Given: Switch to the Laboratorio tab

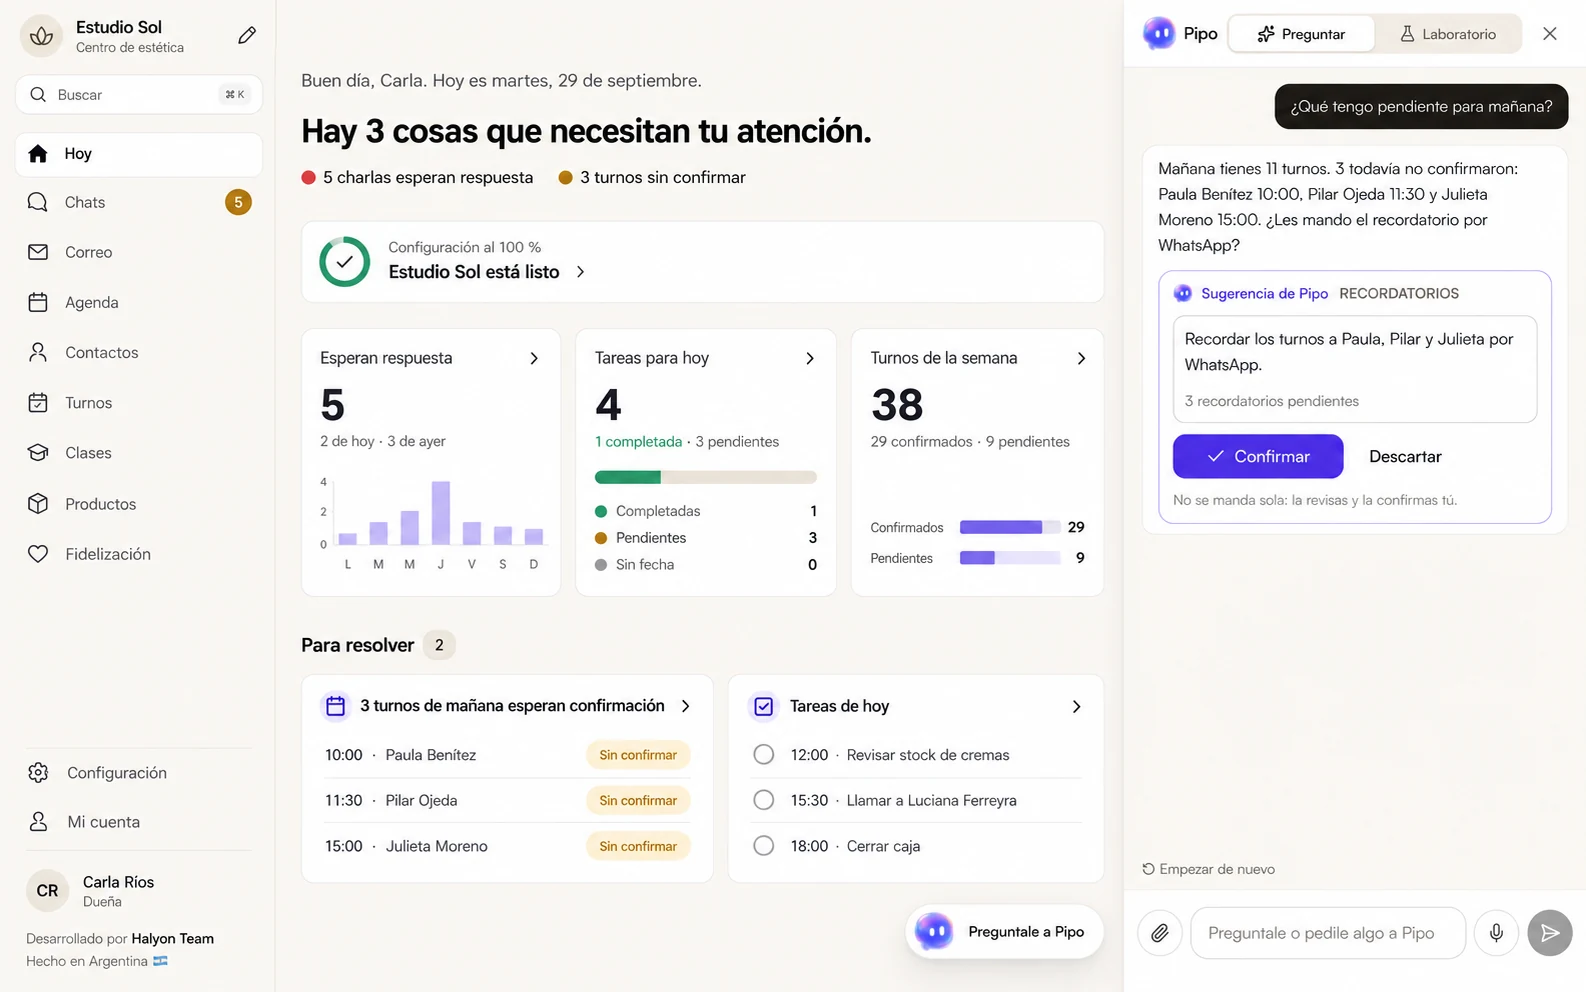Looking at the screenshot, I should (1448, 34).
